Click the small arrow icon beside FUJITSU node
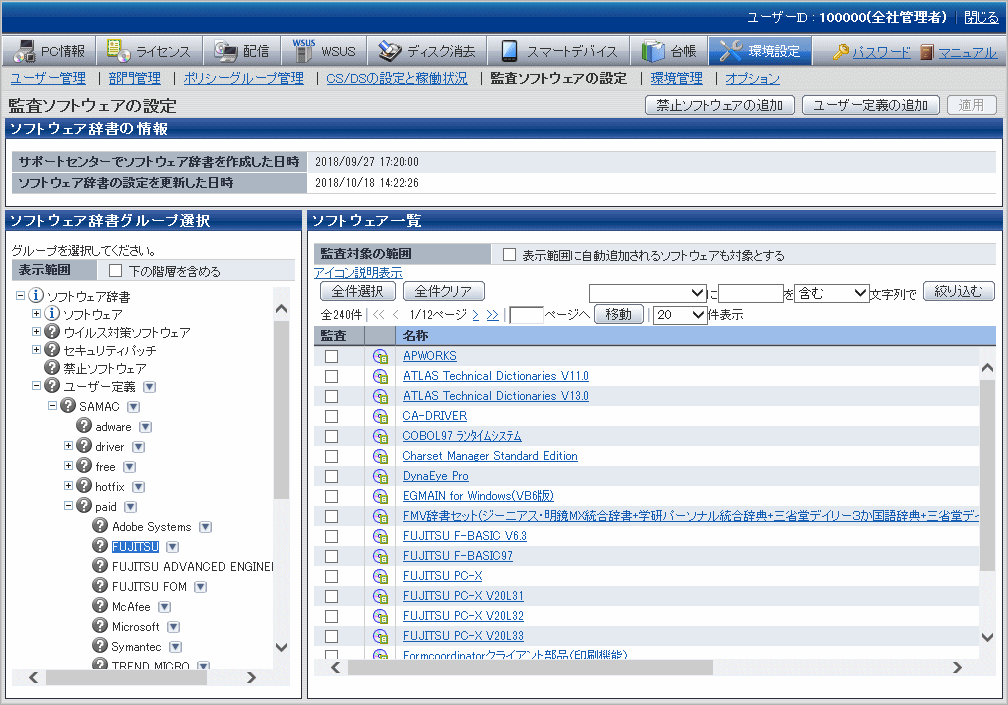The image size is (1008, 705). [172, 547]
